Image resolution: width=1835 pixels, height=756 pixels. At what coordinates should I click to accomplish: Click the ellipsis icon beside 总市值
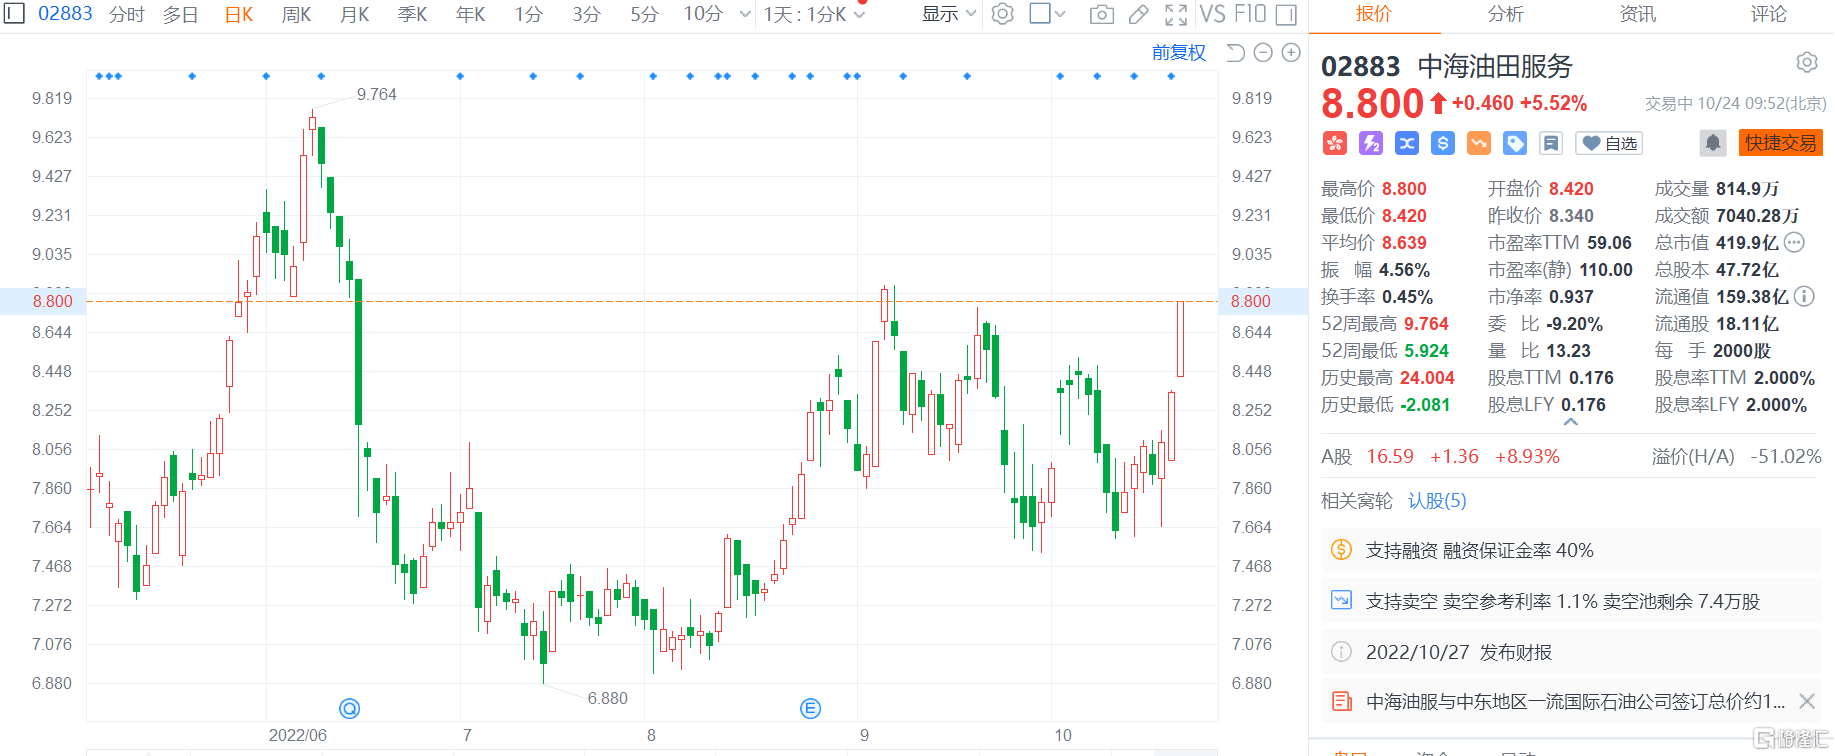[1794, 242]
